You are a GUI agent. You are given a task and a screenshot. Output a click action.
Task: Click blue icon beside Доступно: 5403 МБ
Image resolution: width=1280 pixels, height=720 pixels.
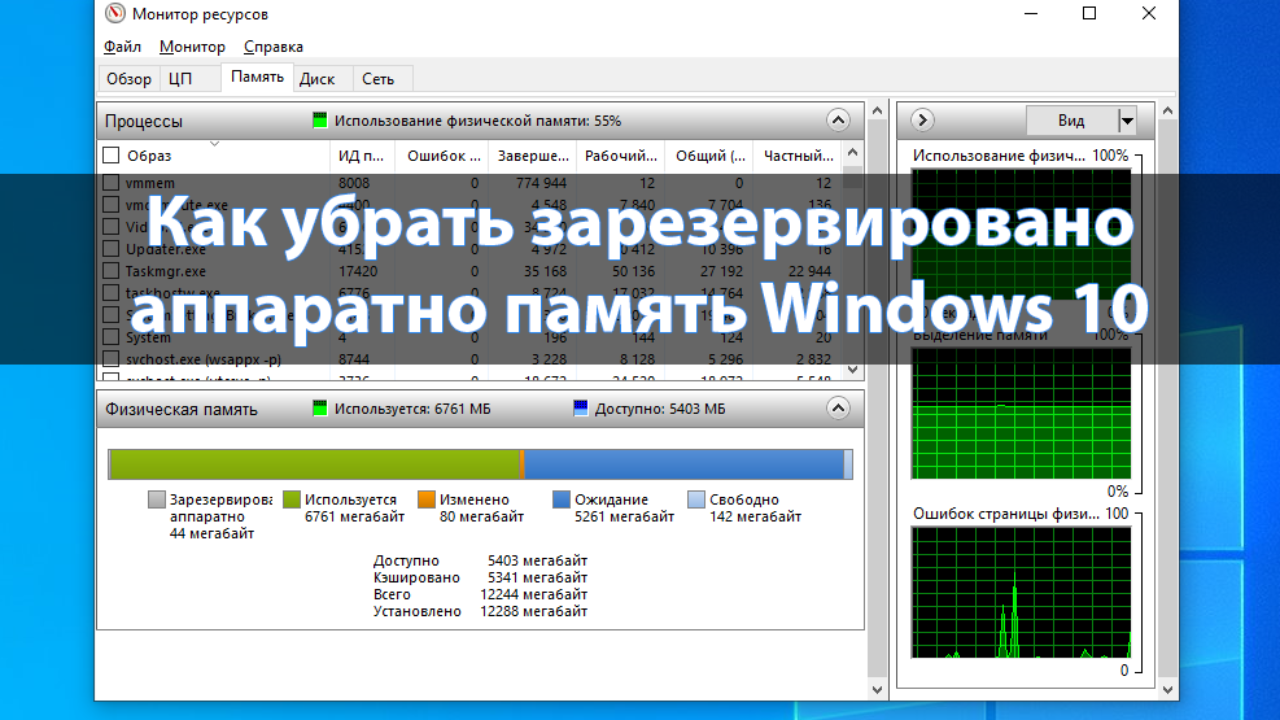tap(580, 409)
